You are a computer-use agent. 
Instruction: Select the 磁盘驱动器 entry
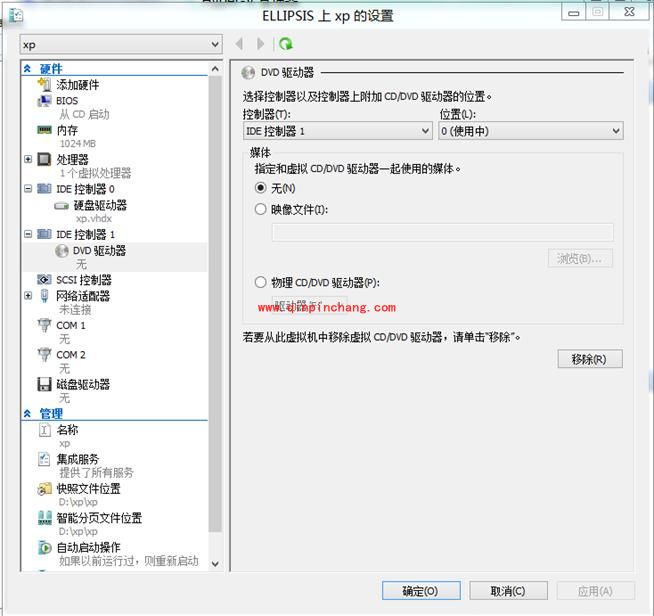pyautogui.click(x=83, y=384)
